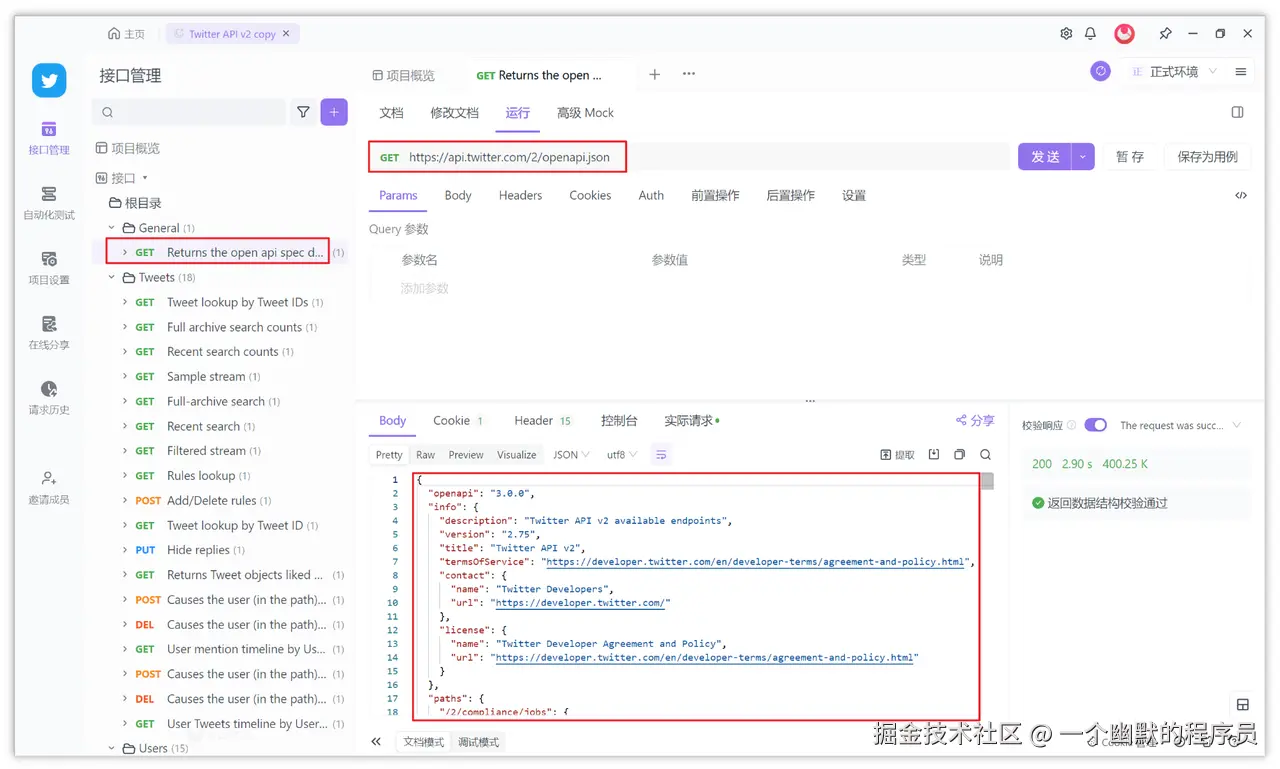Open the Cookies request tab
The width and height of the screenshot is (1280, 769).
(591, 195)
